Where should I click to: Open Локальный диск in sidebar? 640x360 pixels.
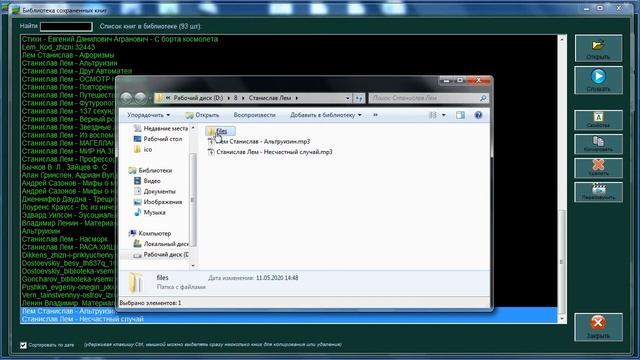click(161, 244)
